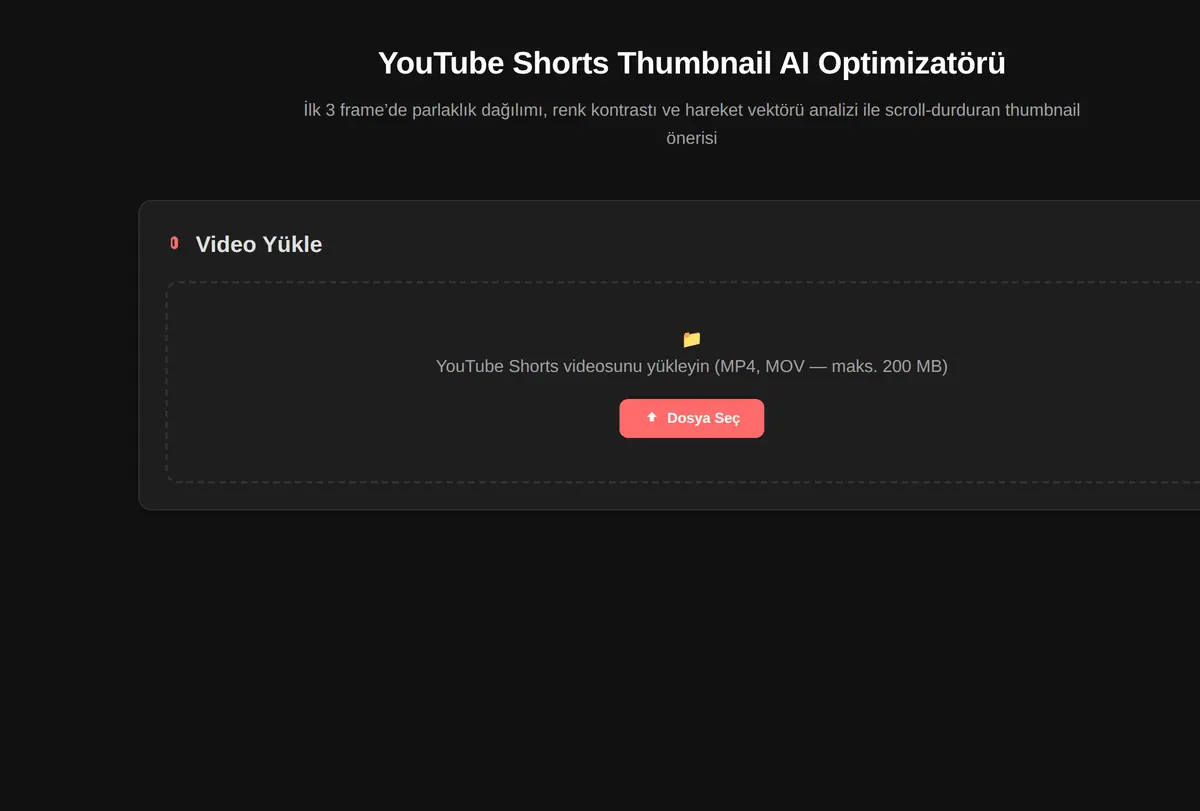This screenshot has height=811, width=1200.
Task: Click the folder icon in the drop zone
Action: (691, 339)
